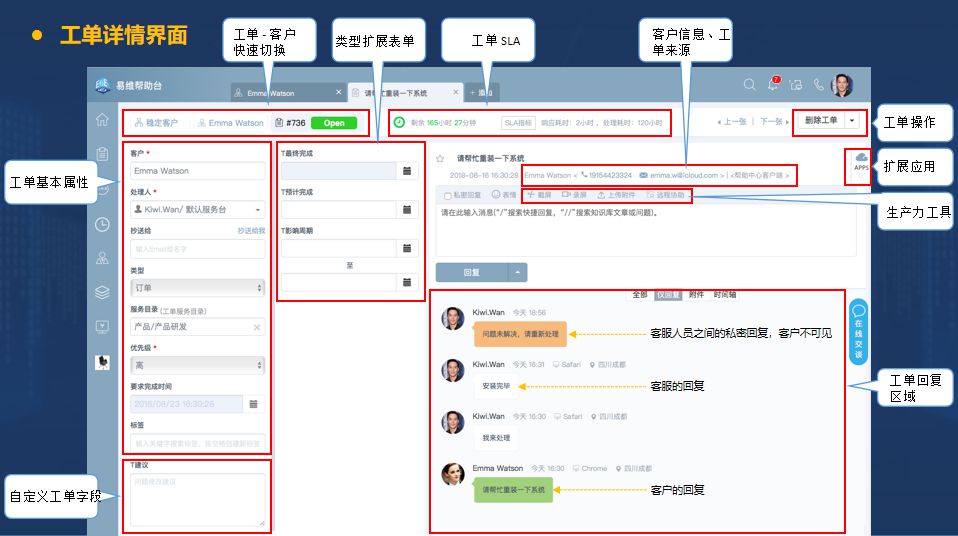Click the green Open status badge
Screen dimensions: 958x536
coord(333,123)
